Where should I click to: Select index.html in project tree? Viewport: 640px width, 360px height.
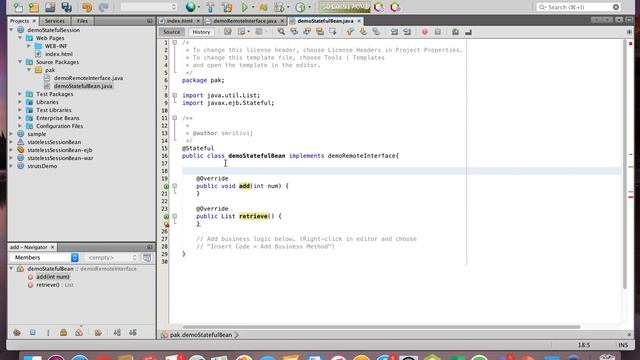pyautogui.click(x=59, y=54)
